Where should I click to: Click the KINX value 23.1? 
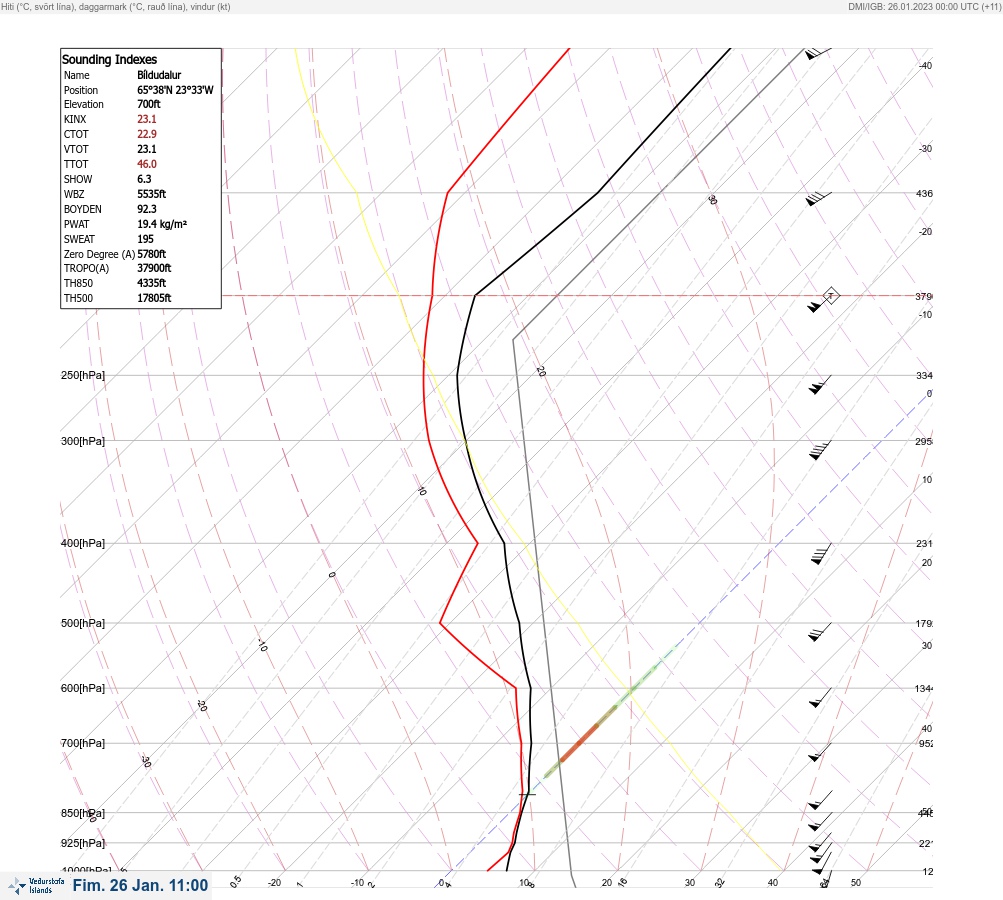coord(146,119)
